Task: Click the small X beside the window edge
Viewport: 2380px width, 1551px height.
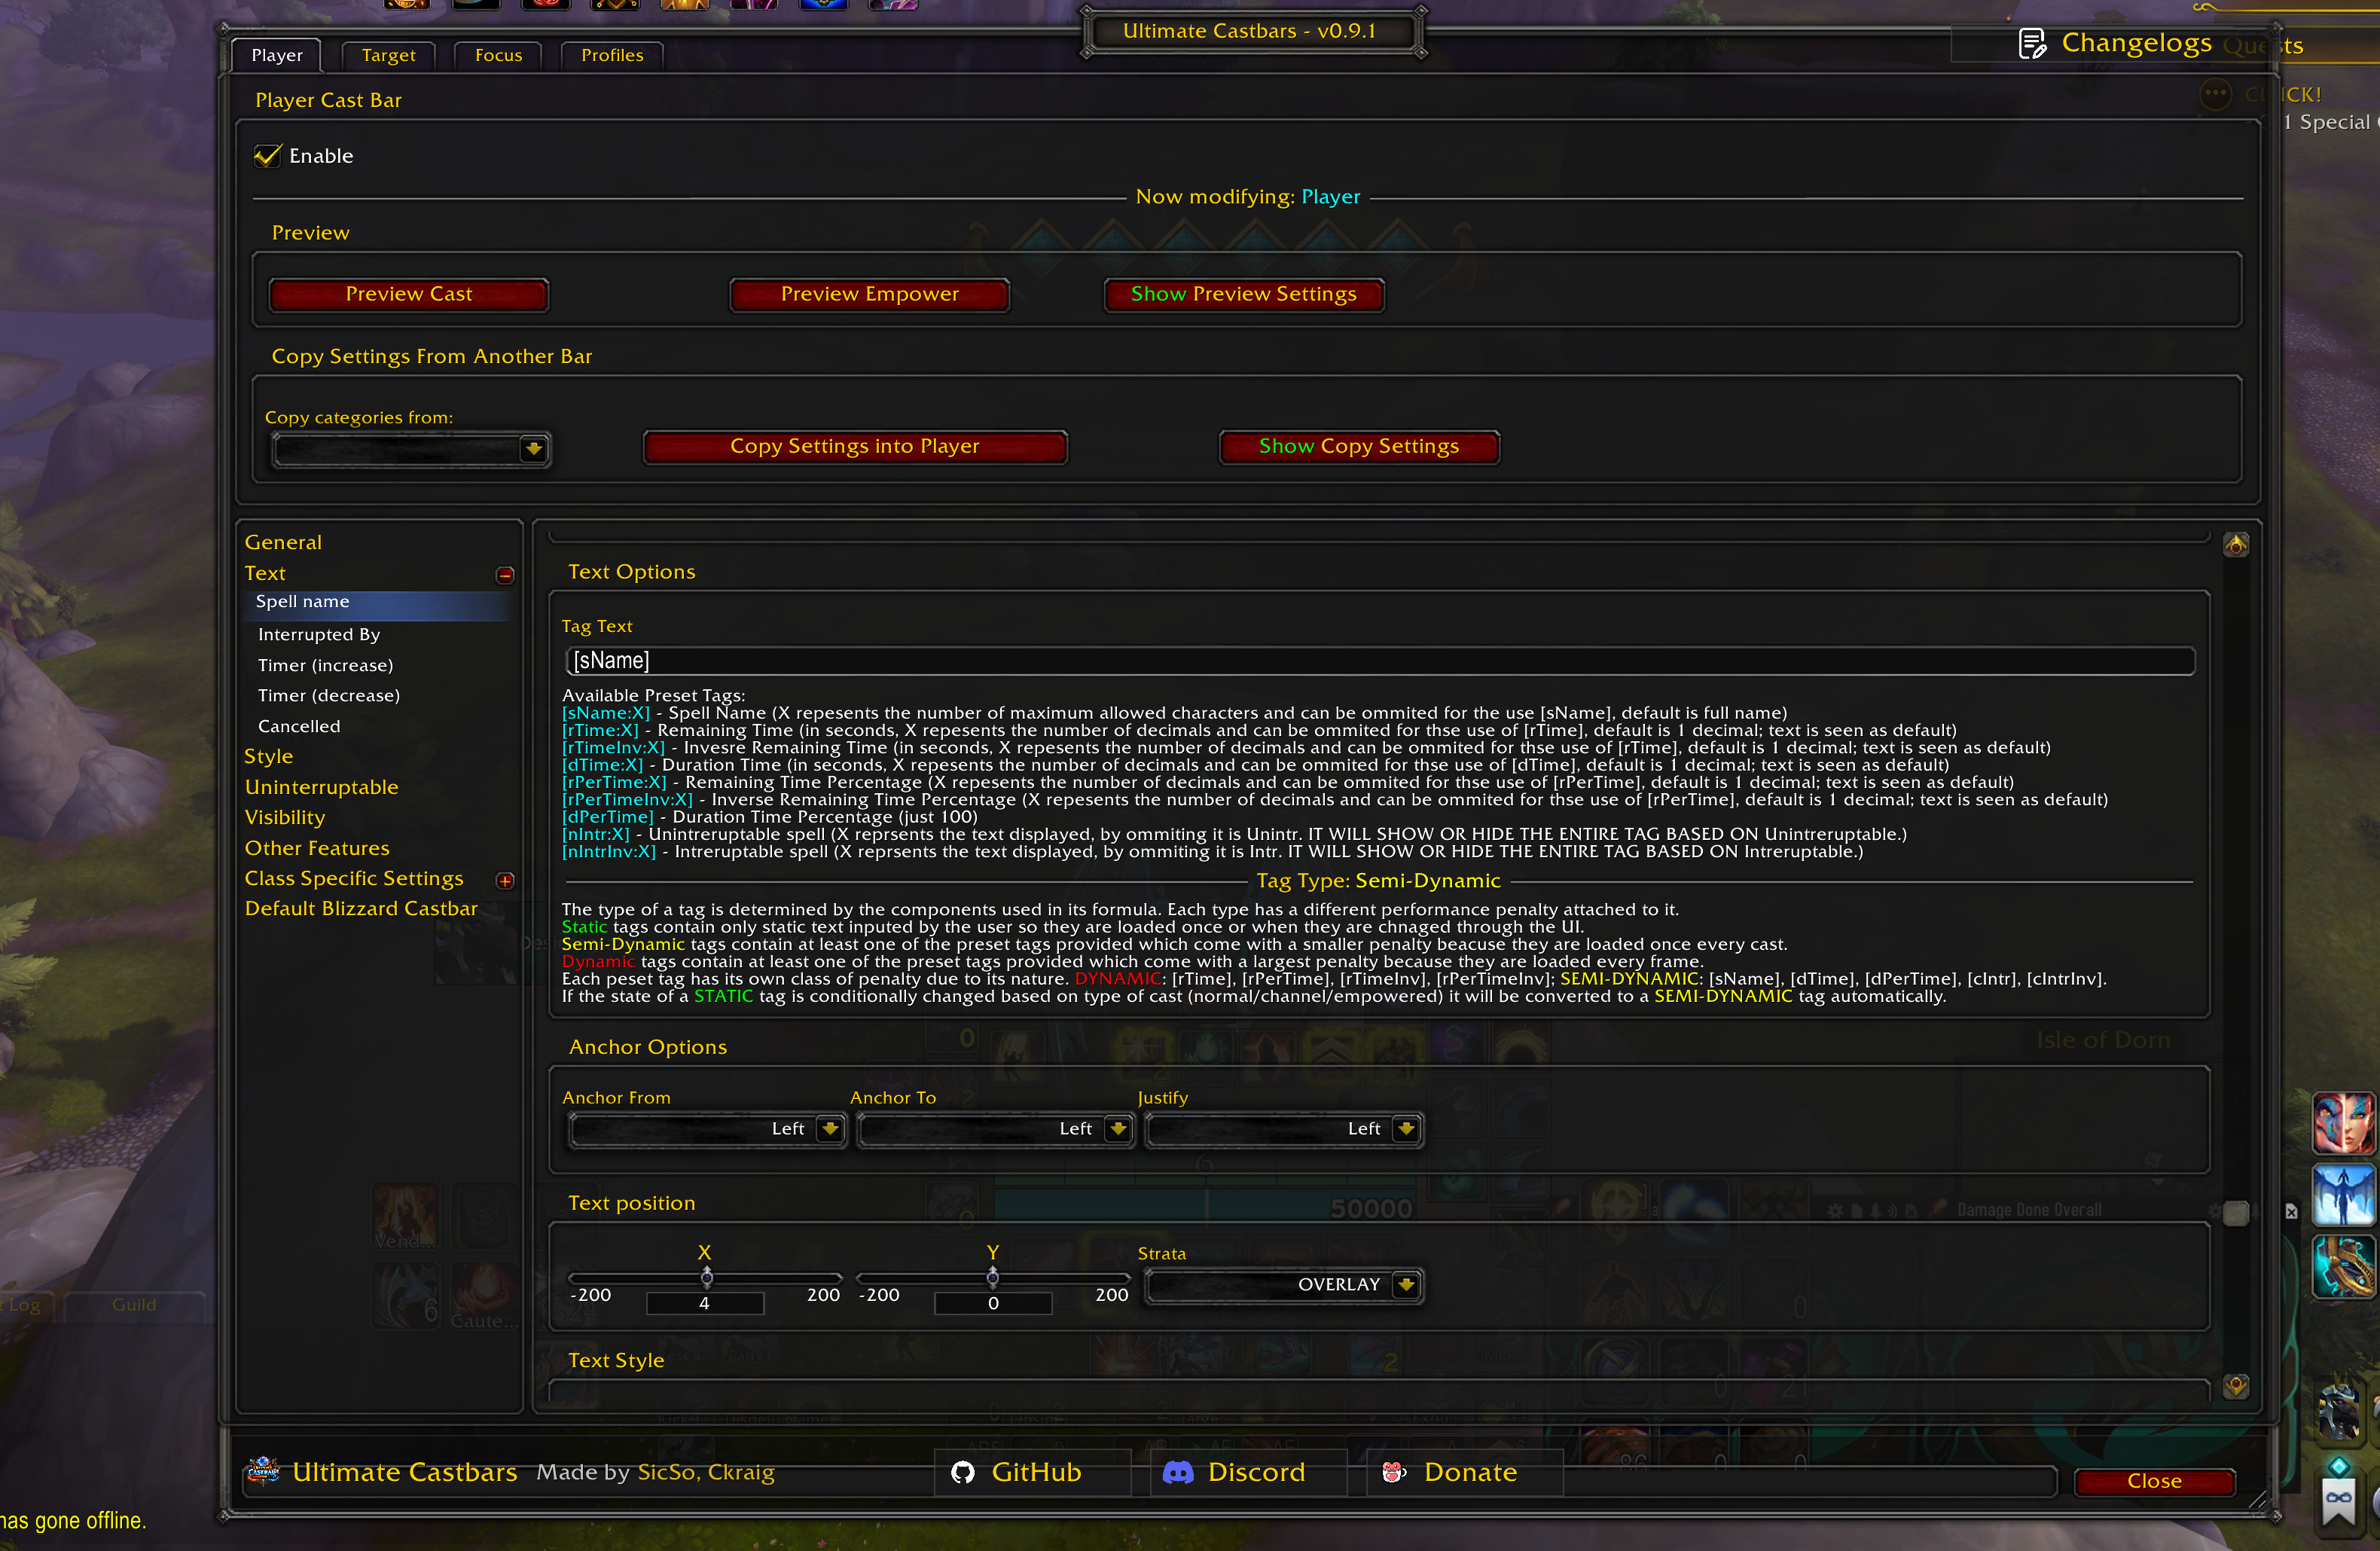Action: [x=2291, y=1211]
